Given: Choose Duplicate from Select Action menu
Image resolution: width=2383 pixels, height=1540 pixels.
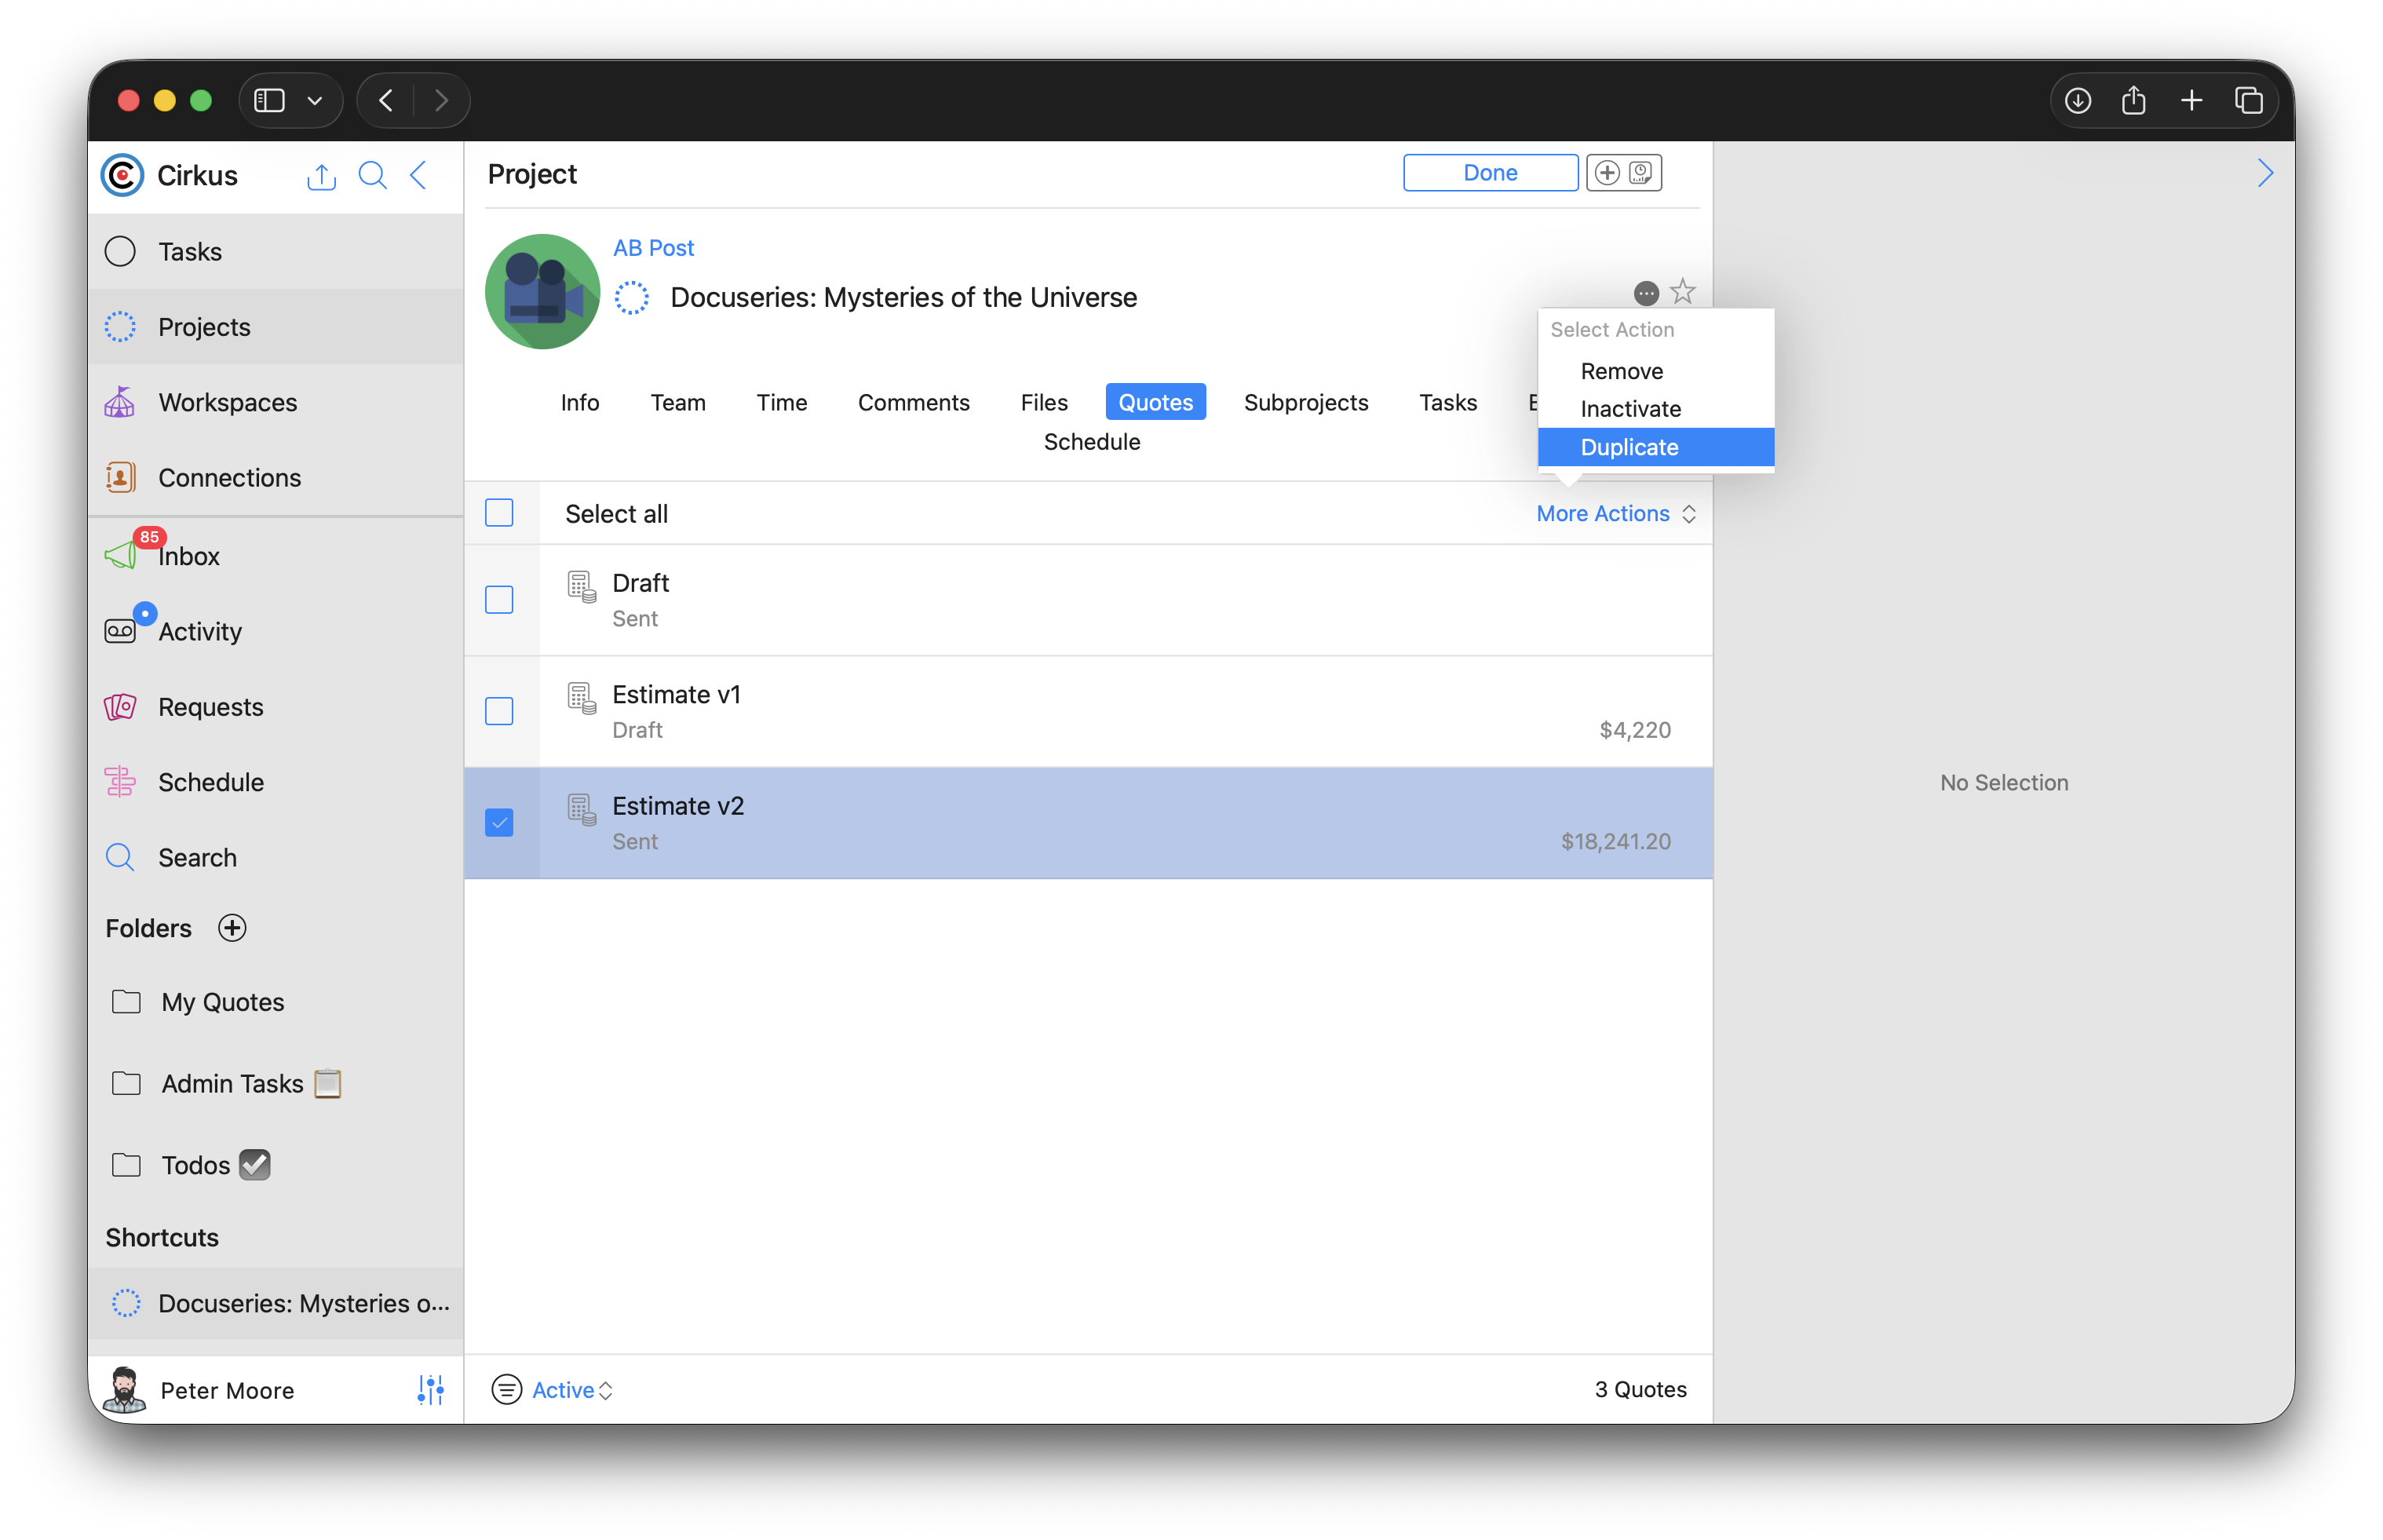Looking at the screenshot, I should click(1629, 447).
